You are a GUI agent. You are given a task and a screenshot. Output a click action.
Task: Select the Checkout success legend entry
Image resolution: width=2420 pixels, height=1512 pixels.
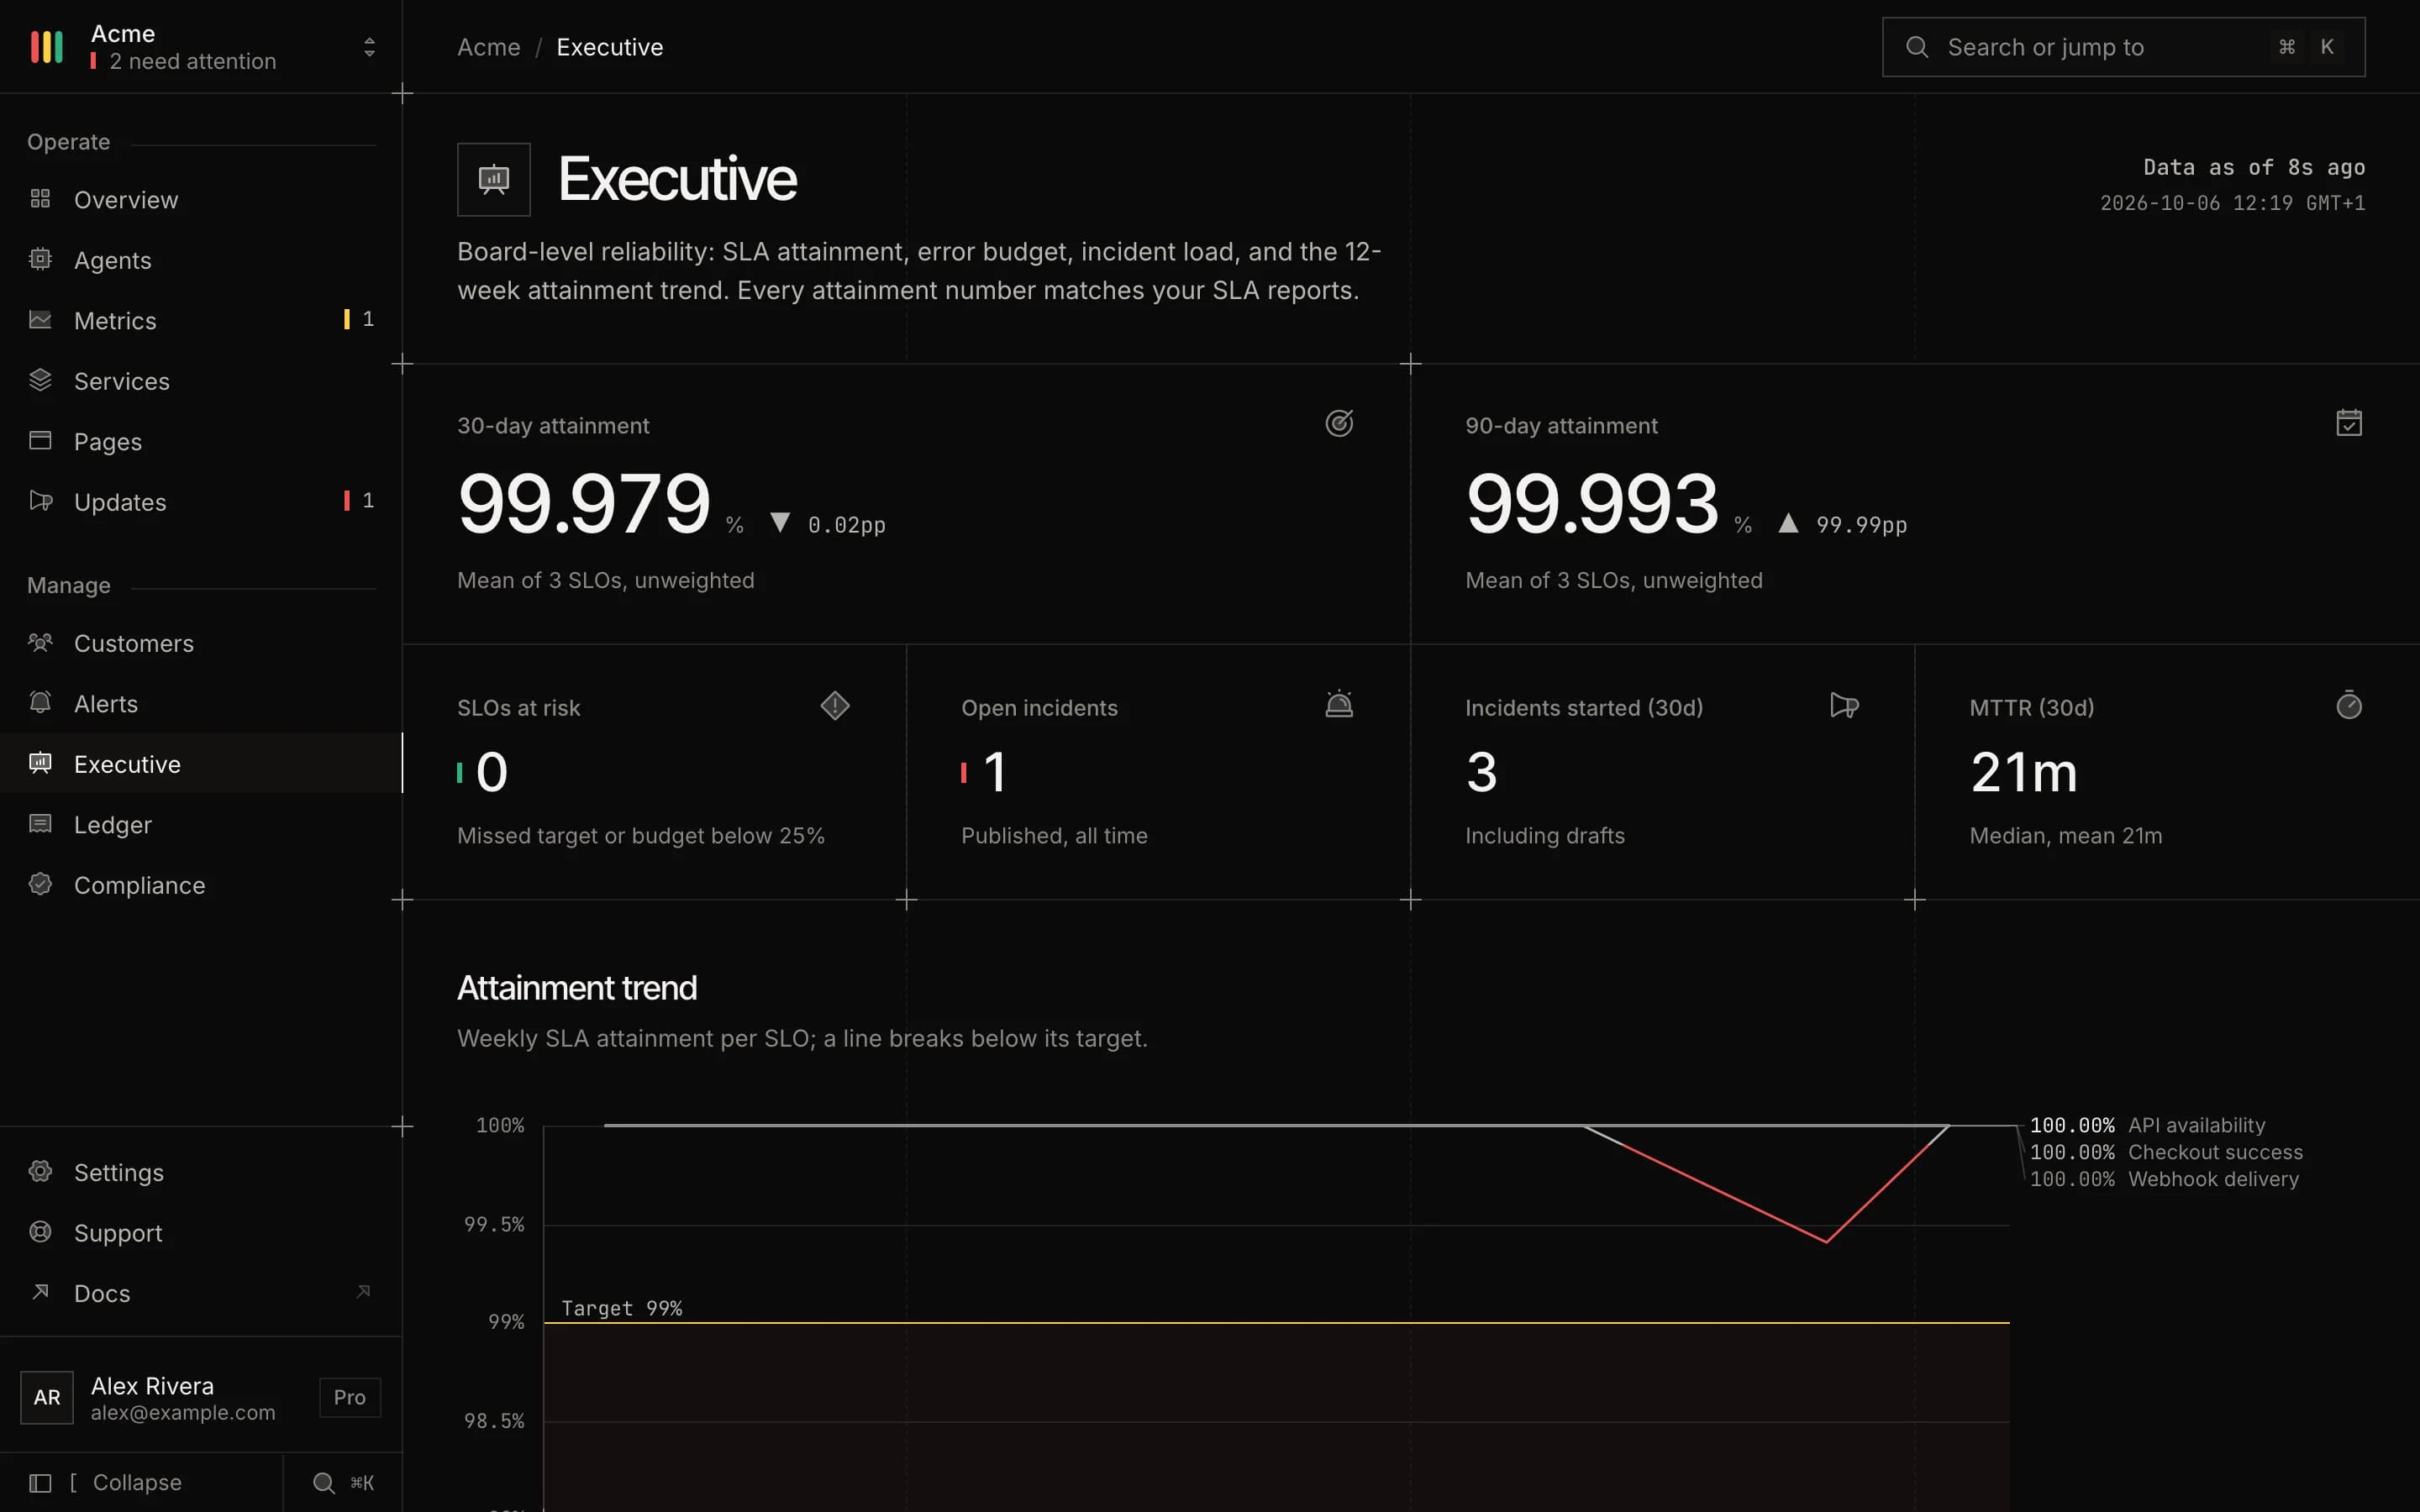tap(2166, 1152)
